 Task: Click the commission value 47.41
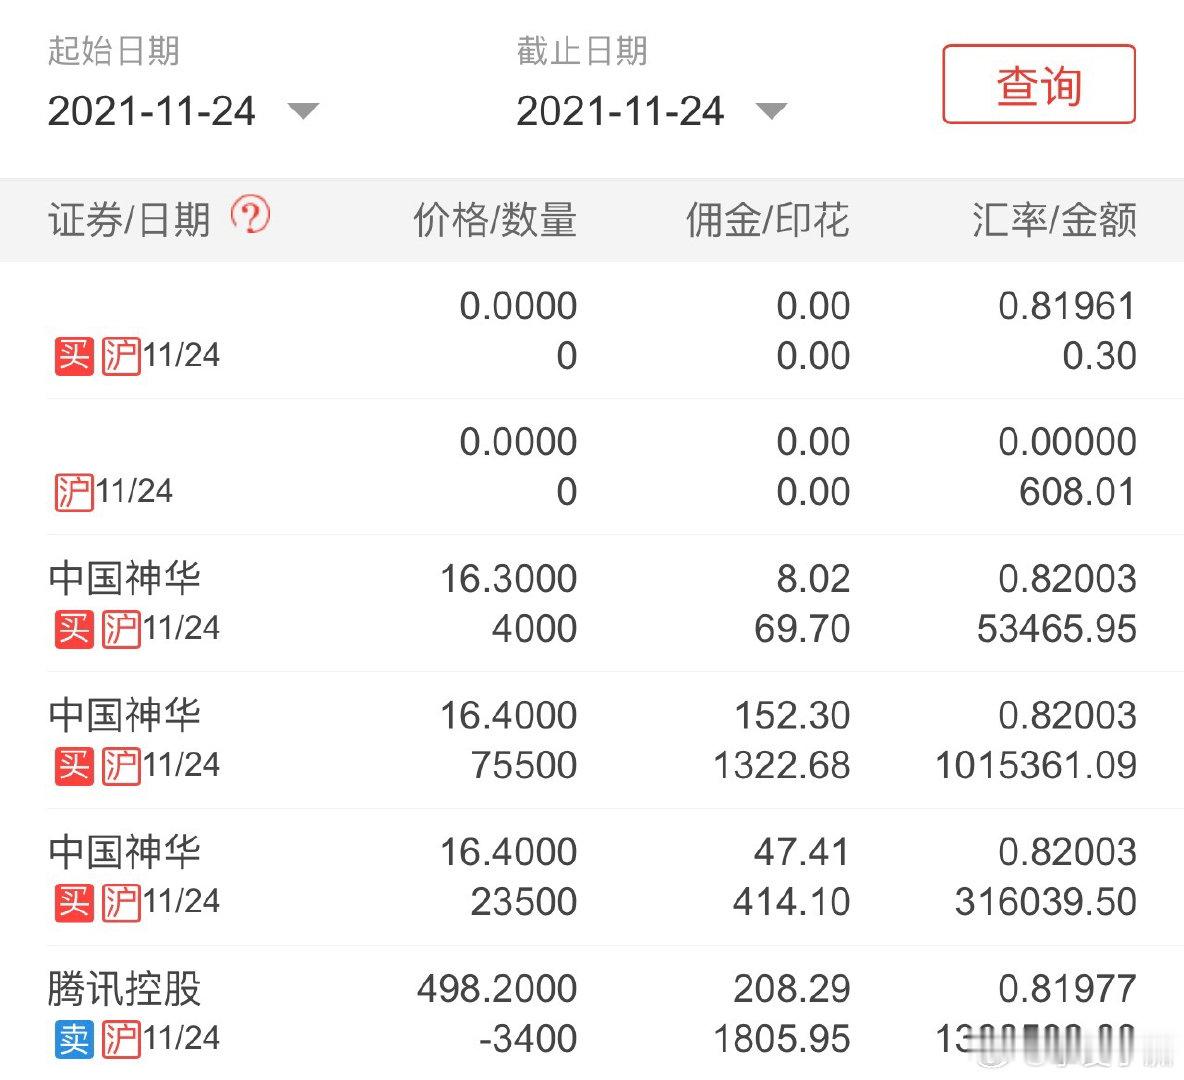[x=802, y=853]
